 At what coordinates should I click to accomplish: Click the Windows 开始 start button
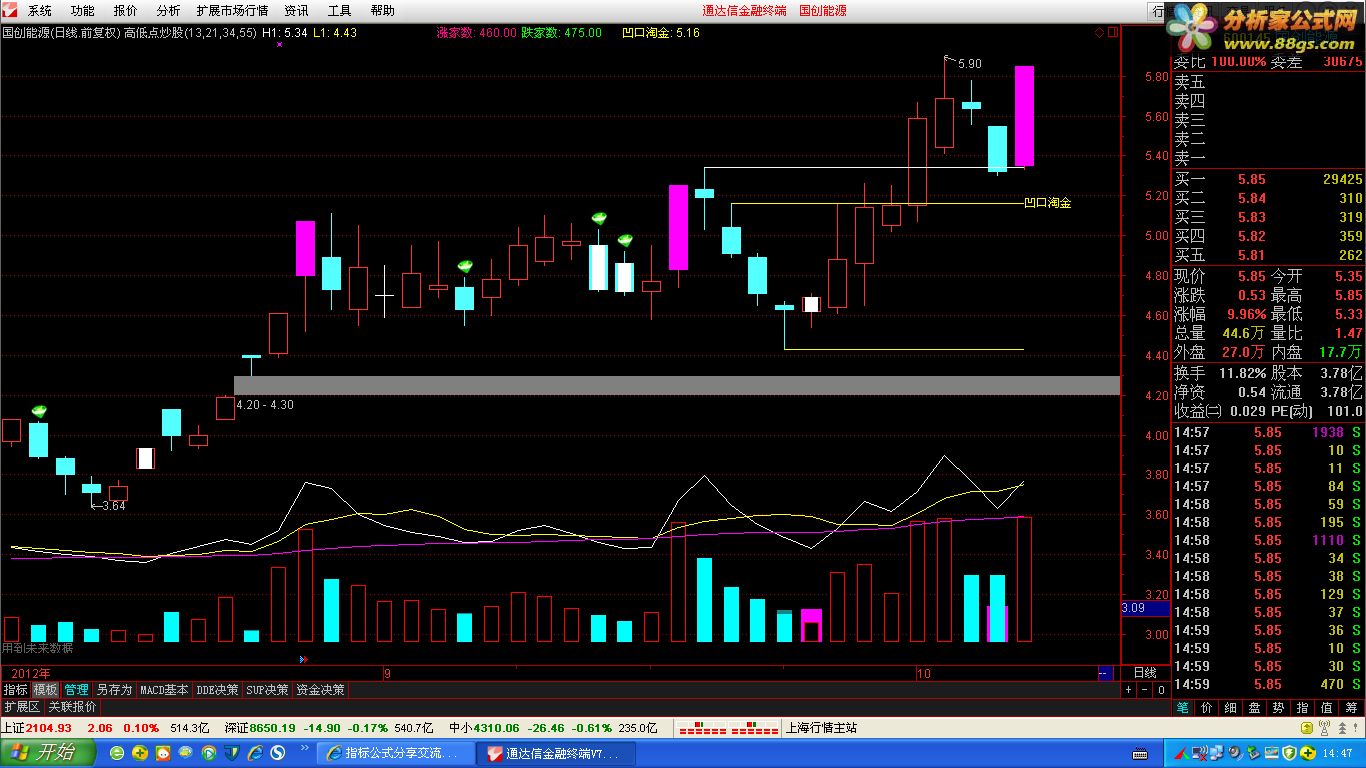[x=48, y=753]
